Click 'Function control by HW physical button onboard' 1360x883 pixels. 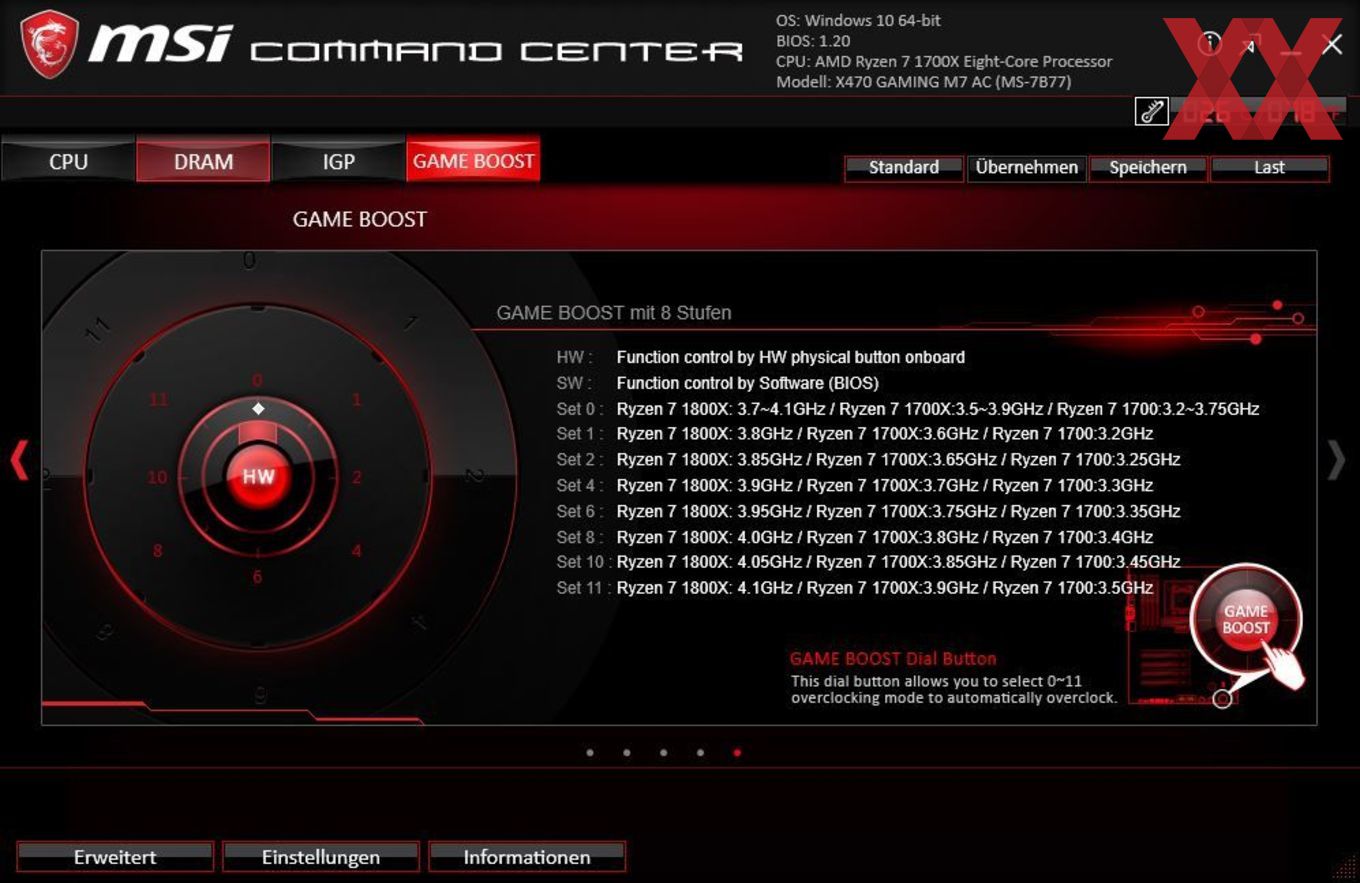pos(791,357)
